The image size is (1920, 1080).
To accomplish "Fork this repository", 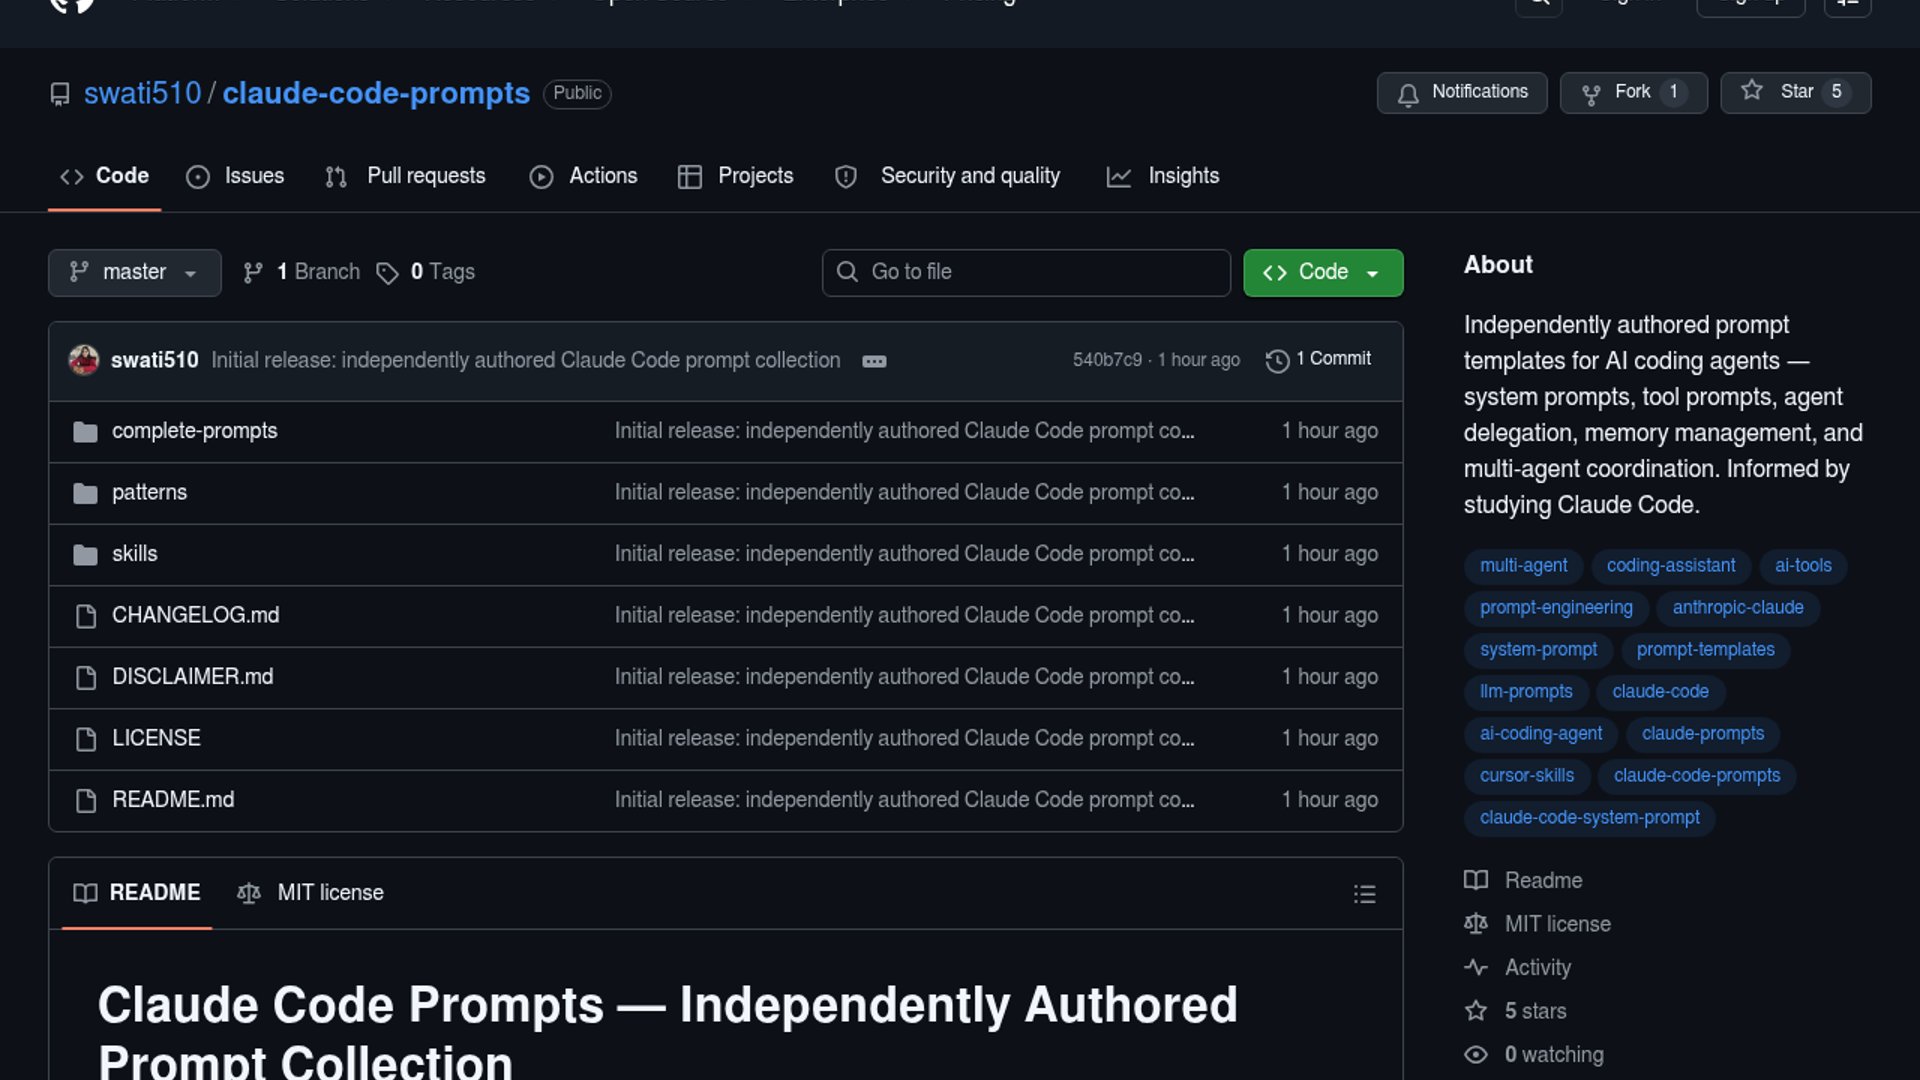I will (1632, 92).
